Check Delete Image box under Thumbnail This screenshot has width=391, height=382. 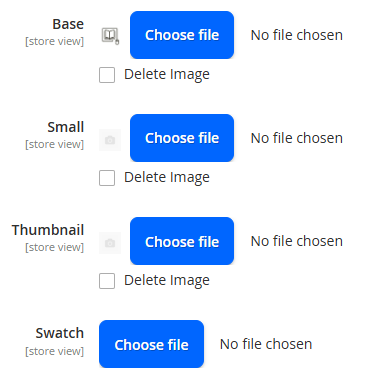pos(107,281)
